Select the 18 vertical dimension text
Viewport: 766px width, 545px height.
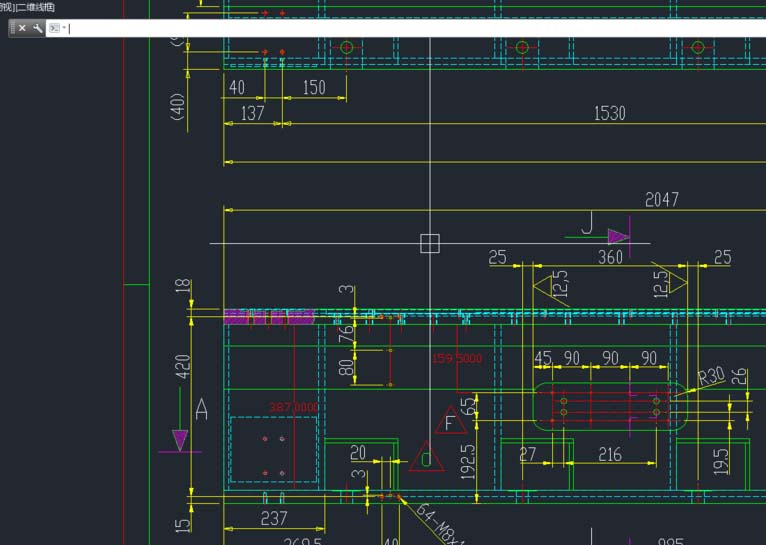[182, 286]
